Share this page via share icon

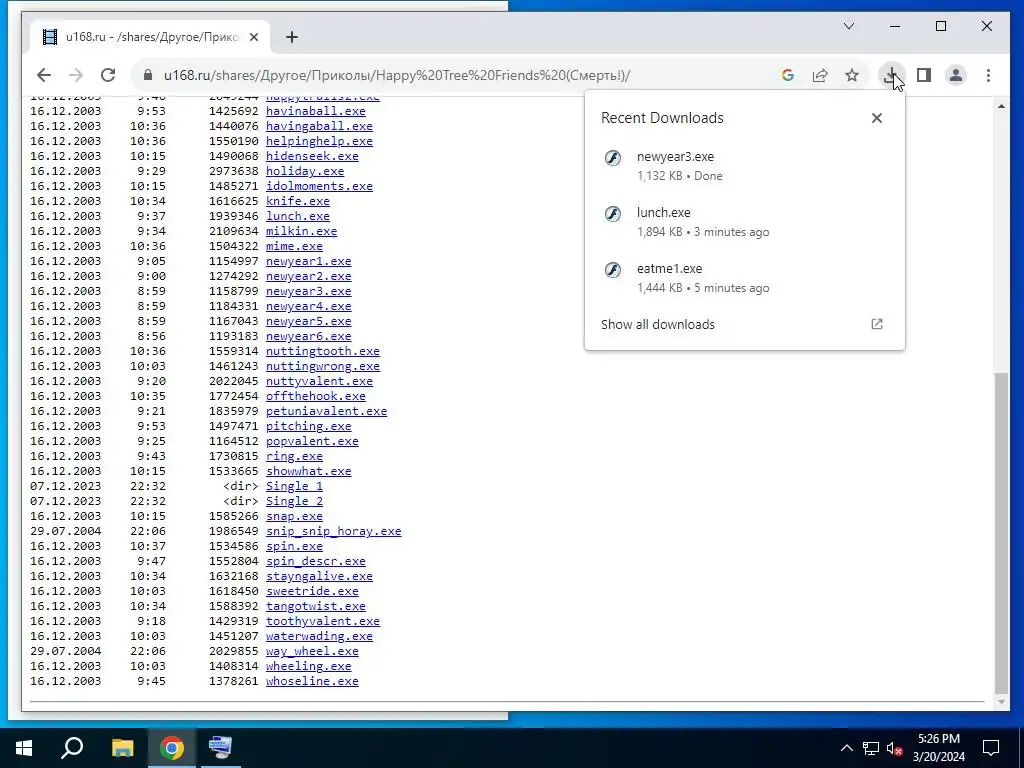point(820,75)
